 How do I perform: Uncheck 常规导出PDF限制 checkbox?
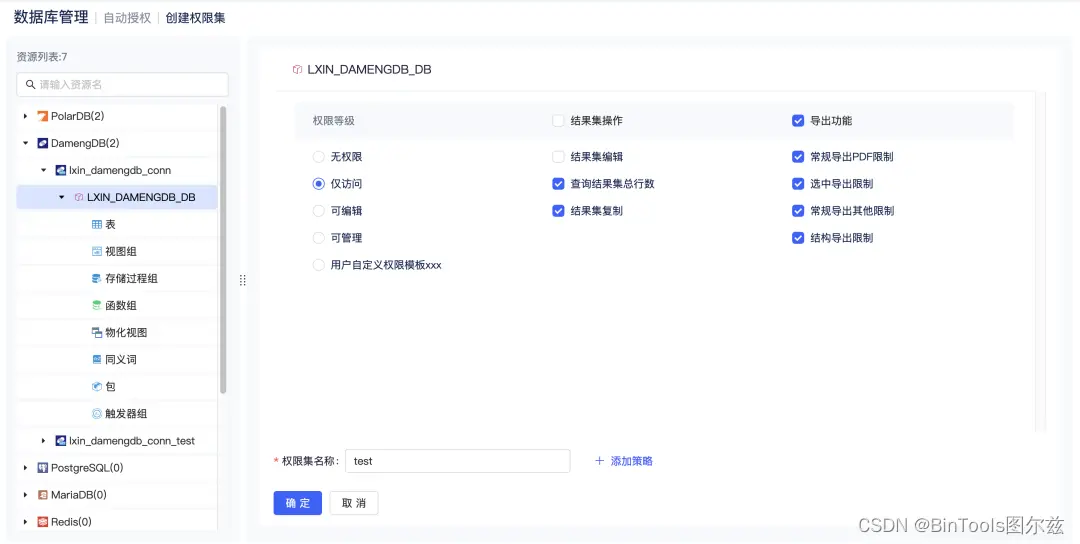coord(798,157)
